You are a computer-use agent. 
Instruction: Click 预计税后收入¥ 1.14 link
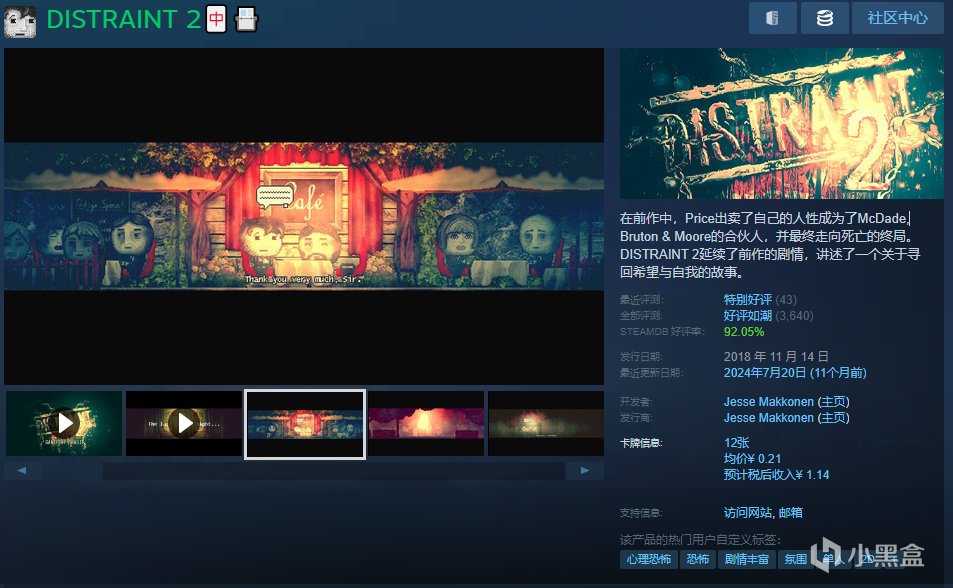click(776, 474)
